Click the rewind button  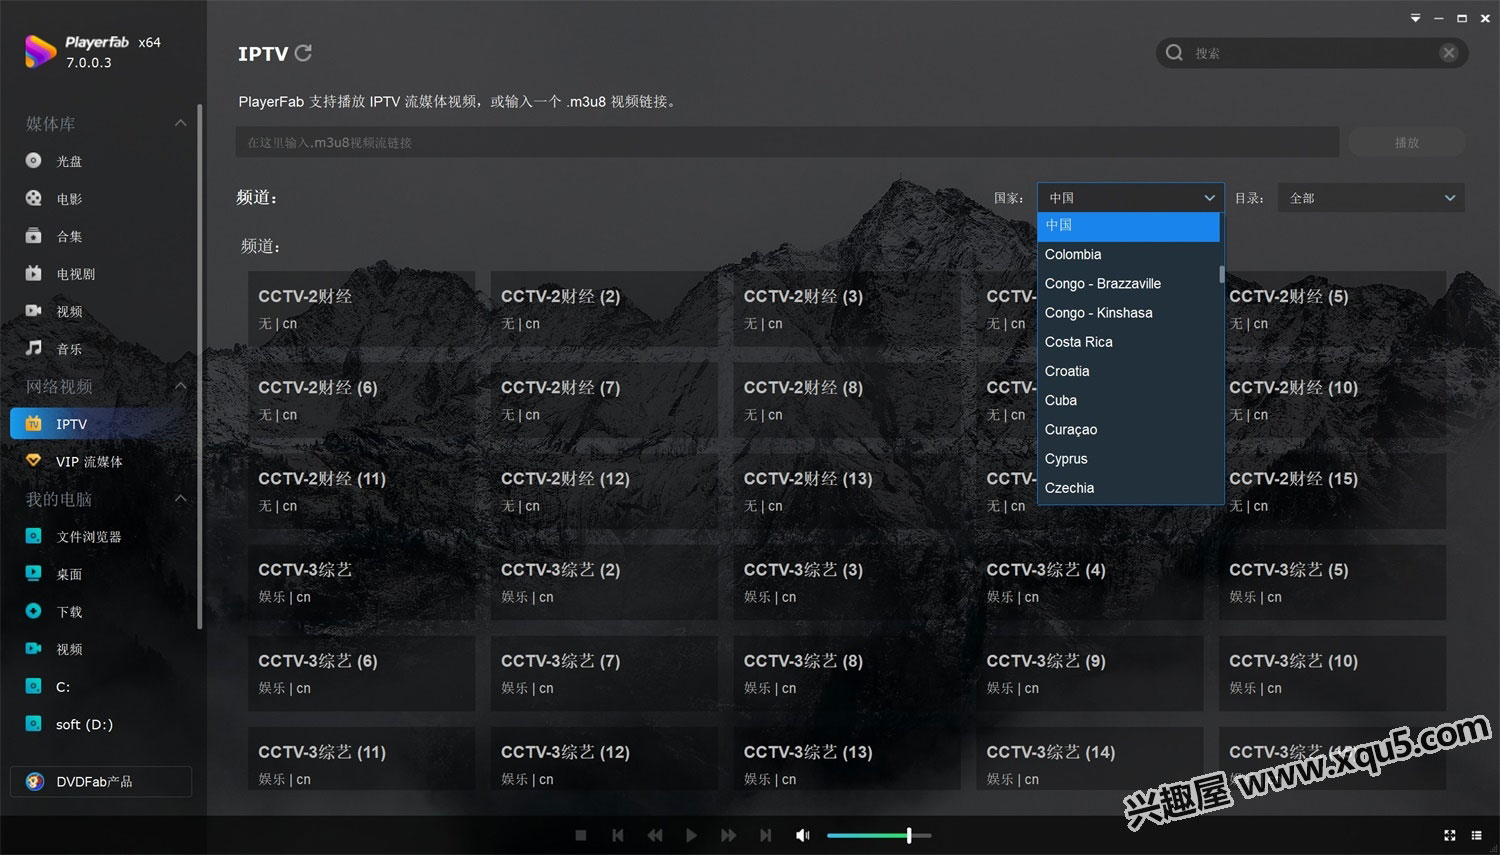click(x=655, y=835)
